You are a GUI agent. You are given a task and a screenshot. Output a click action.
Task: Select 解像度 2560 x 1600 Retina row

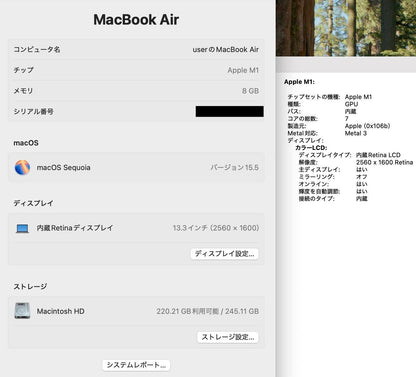356,162
